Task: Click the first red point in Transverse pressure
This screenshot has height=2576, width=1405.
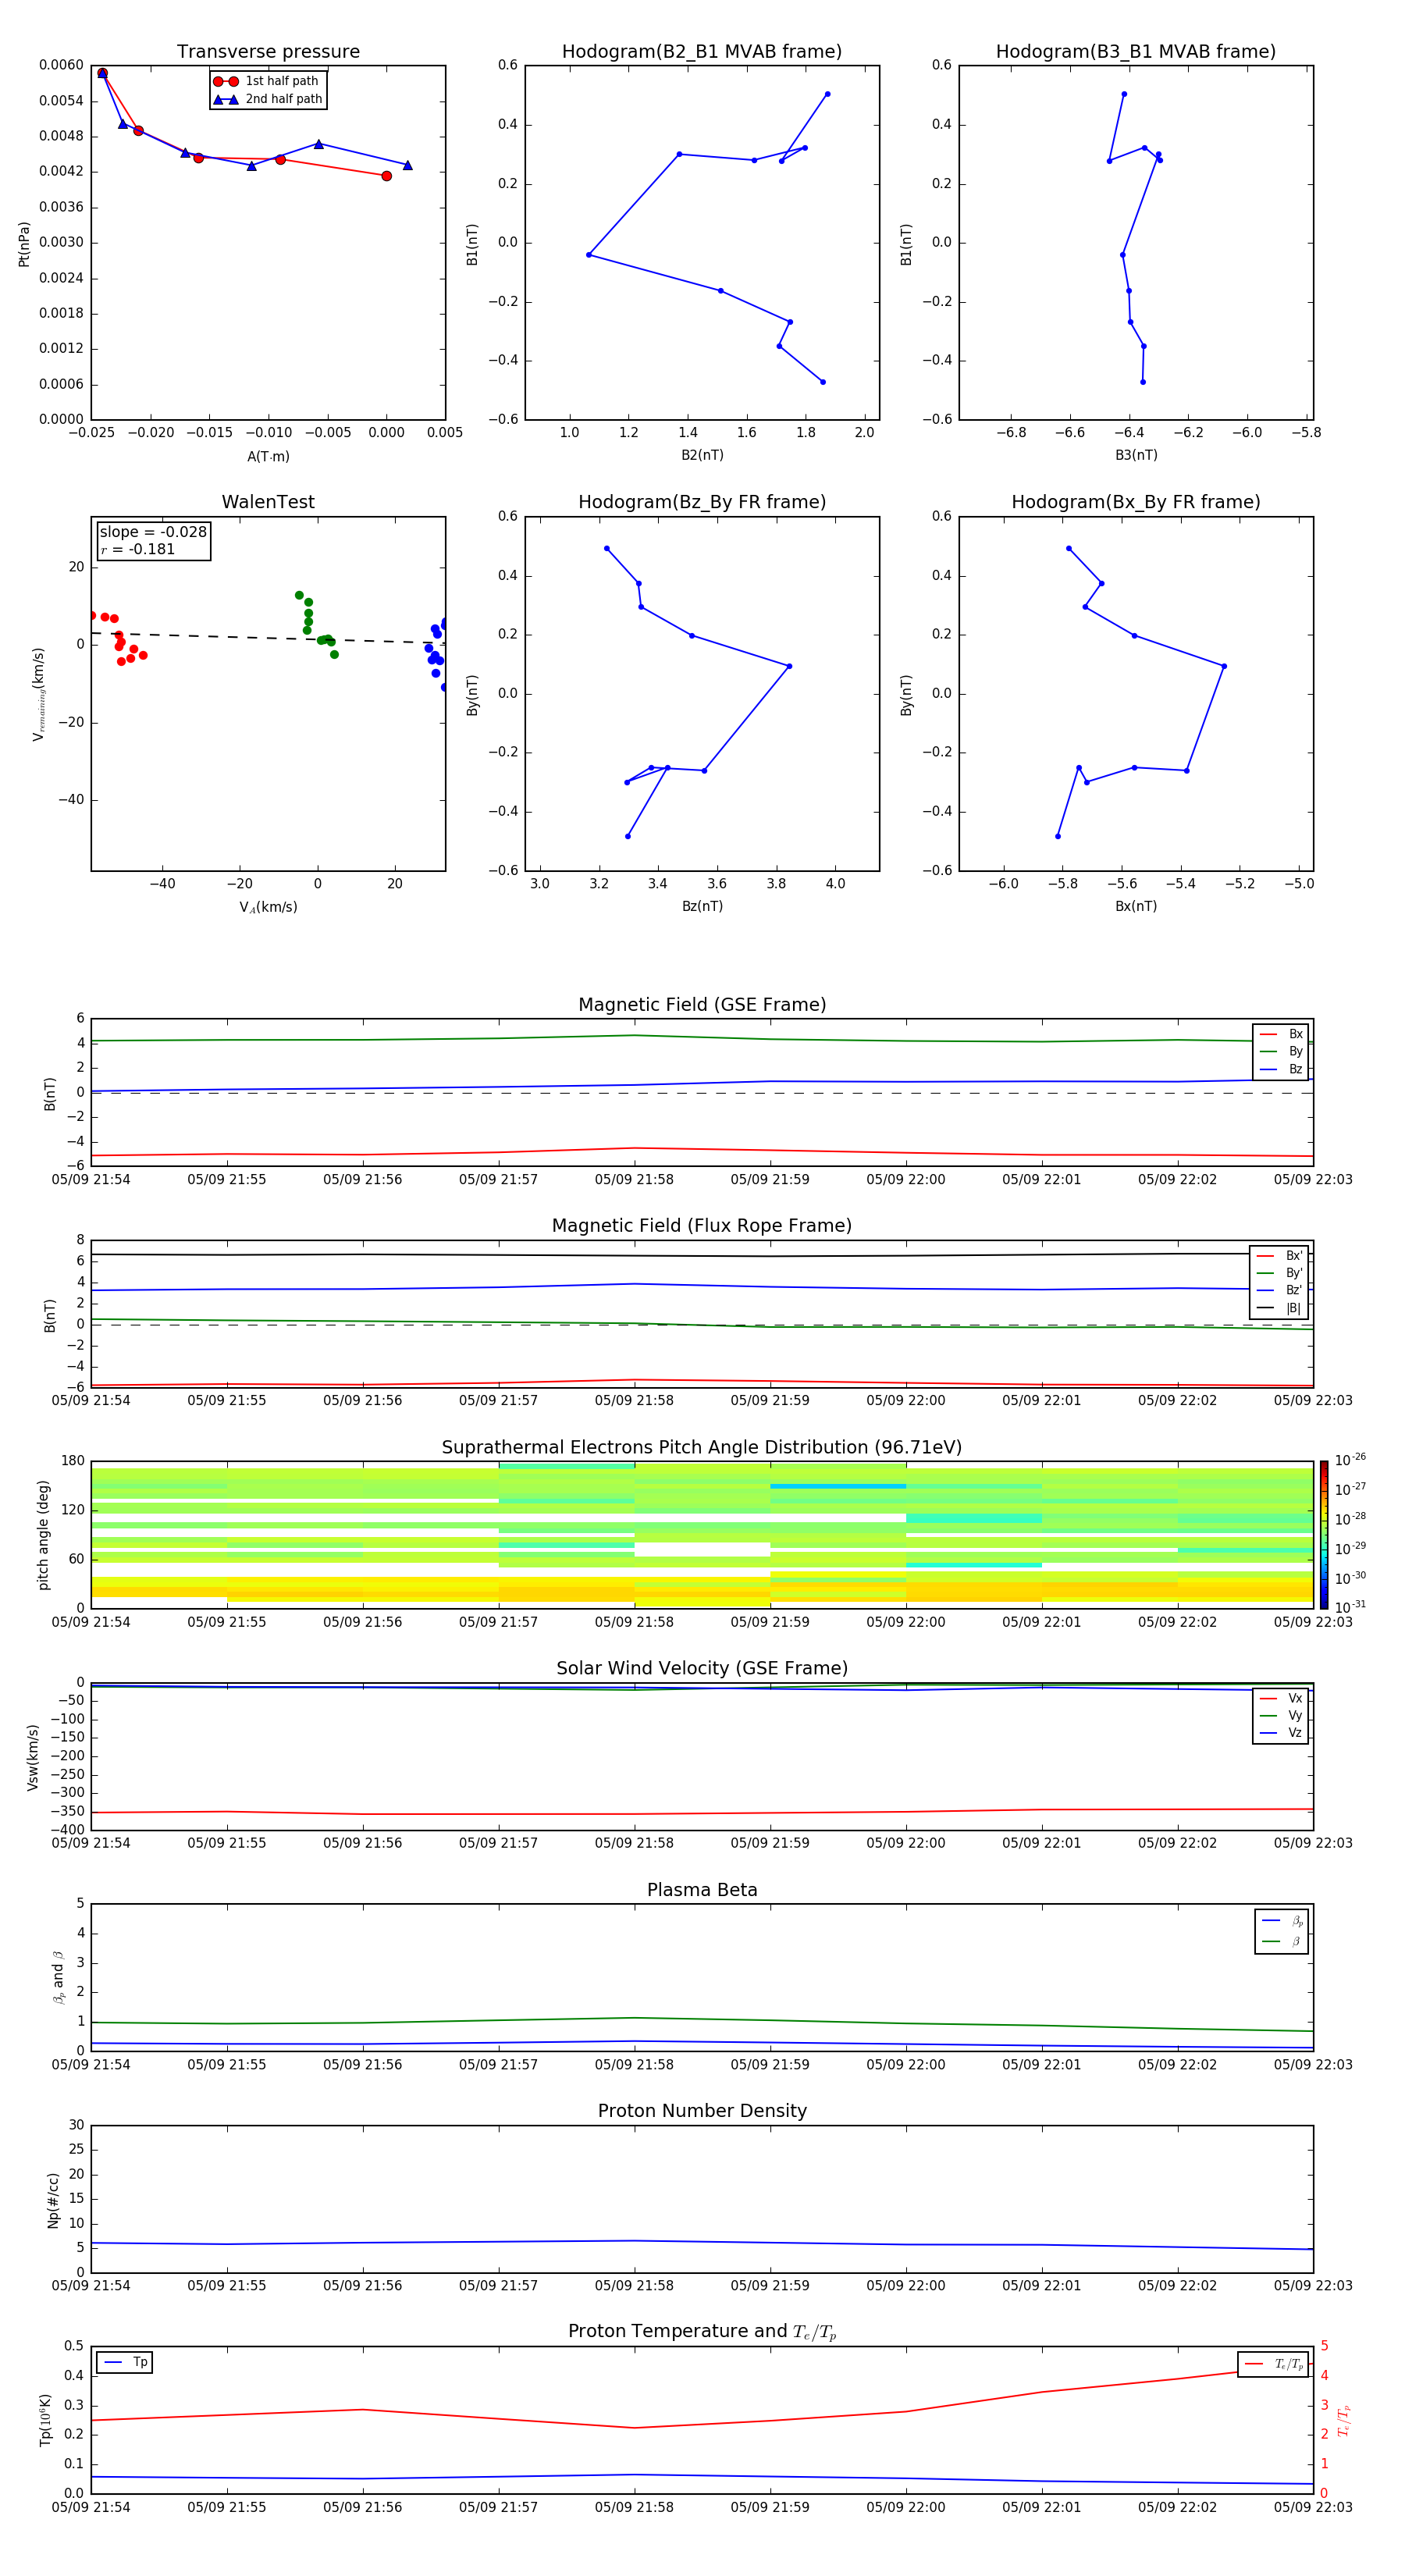Action: point(102,73)
